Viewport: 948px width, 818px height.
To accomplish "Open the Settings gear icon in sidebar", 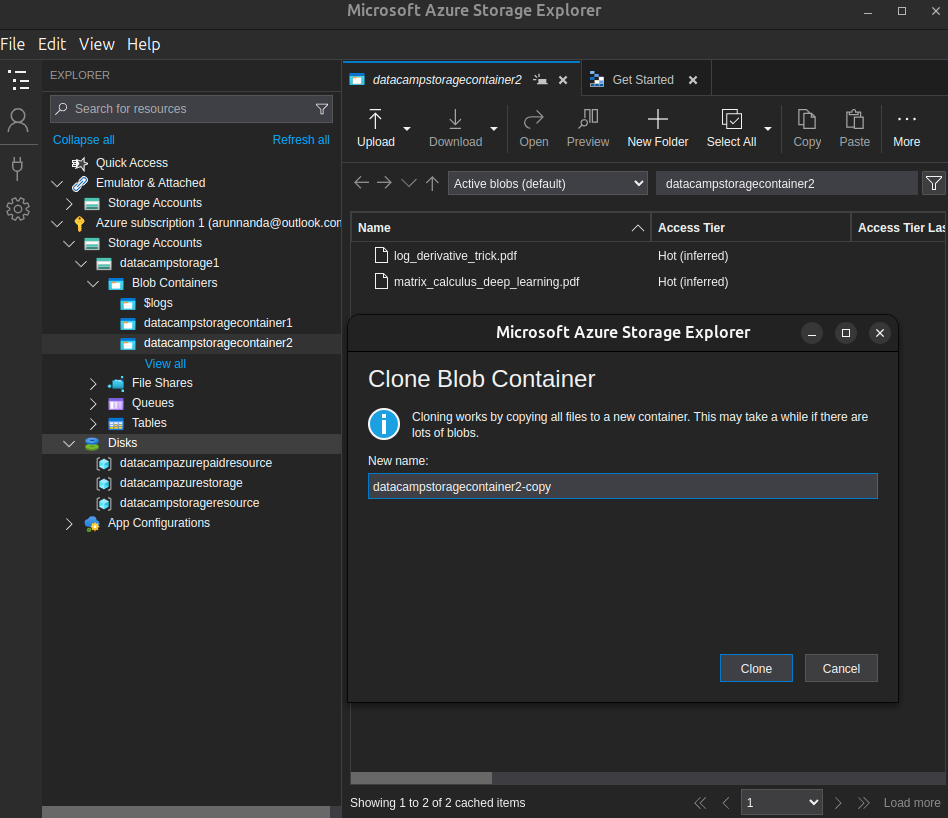I will 18,209.
